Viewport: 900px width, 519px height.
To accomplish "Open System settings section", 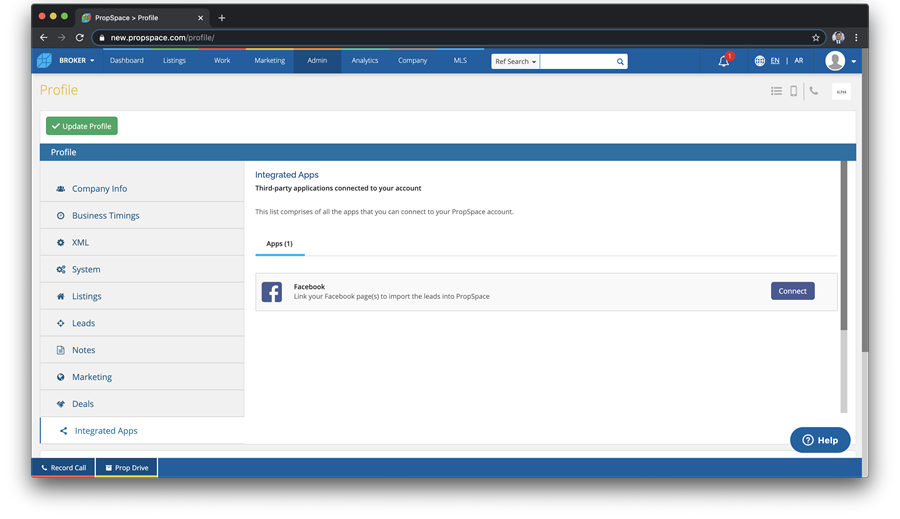I will point(142,270).
